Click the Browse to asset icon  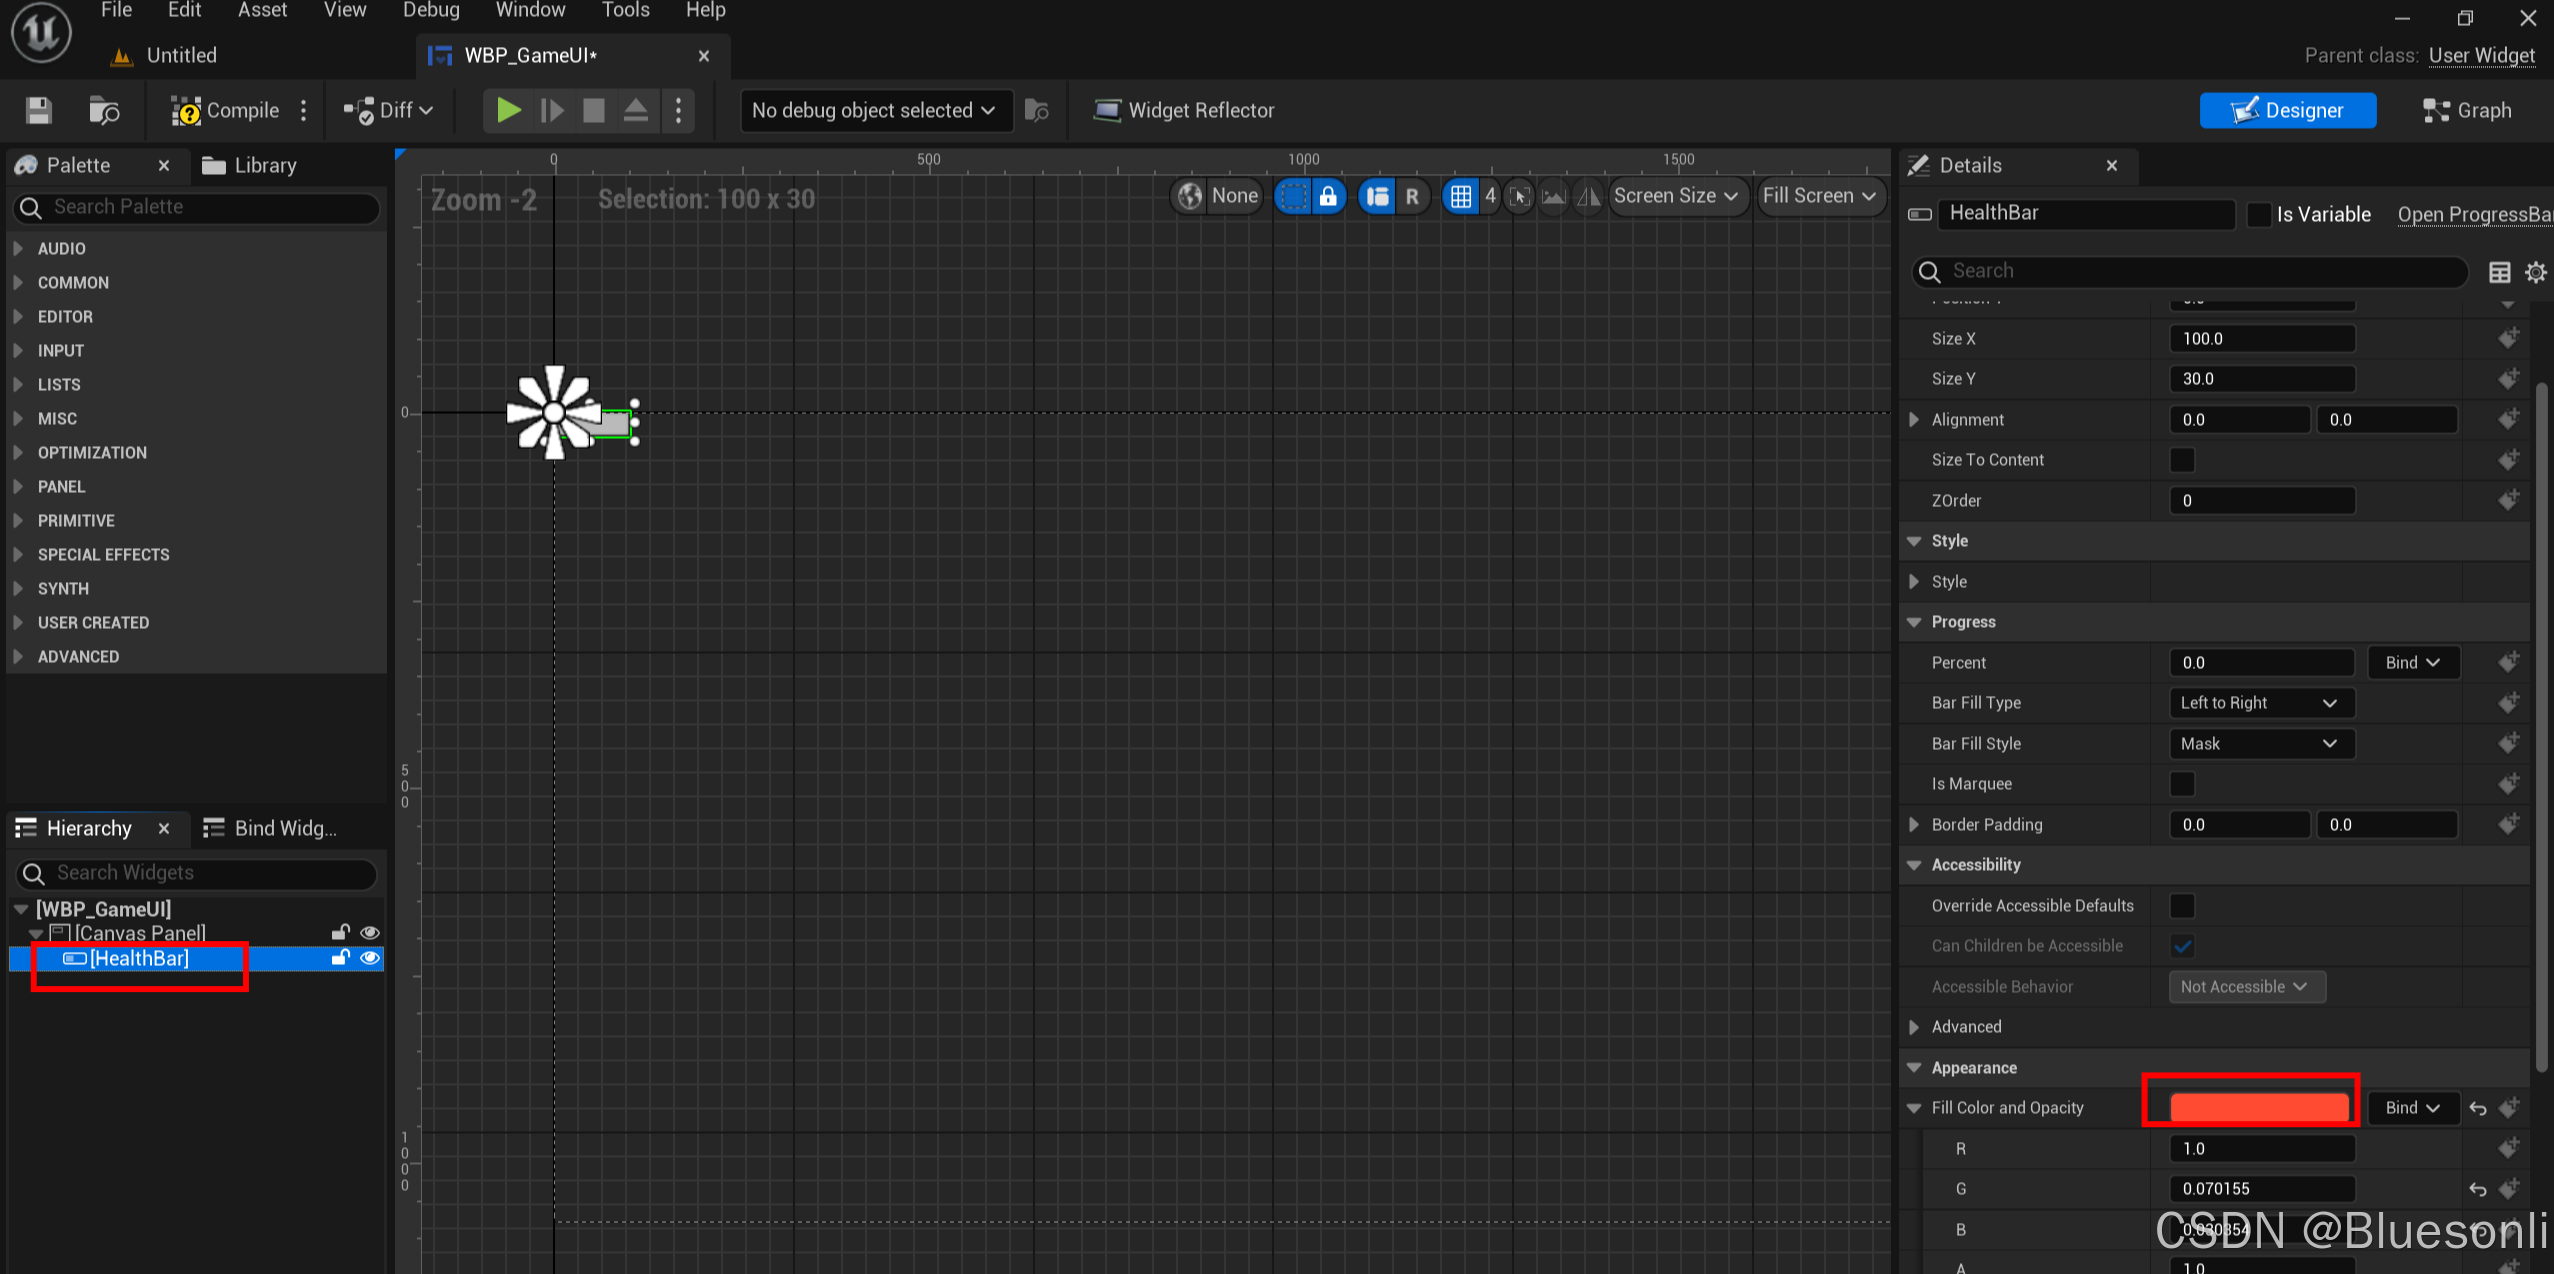tap(104, 110)
